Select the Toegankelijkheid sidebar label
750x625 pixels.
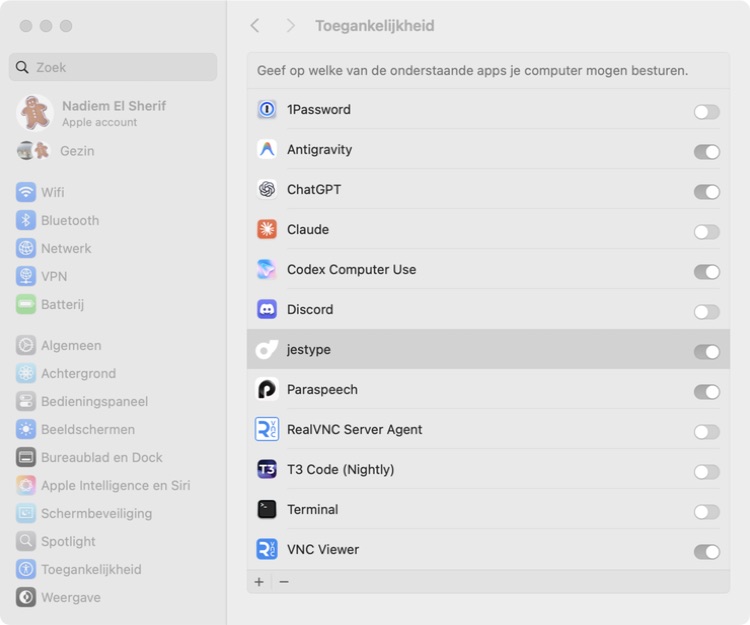[91, 570]
